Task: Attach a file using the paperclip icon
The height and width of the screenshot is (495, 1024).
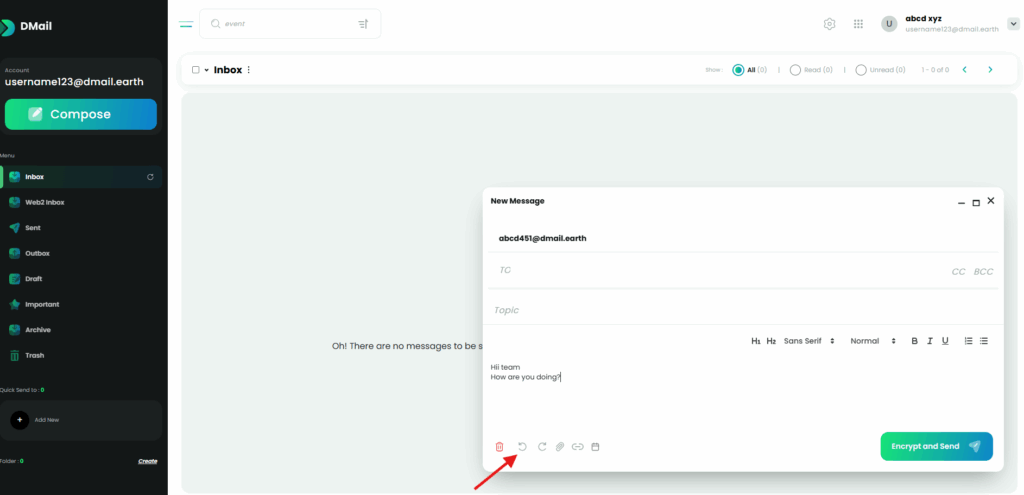Action: pyautogui.click(x=560, y=446)
